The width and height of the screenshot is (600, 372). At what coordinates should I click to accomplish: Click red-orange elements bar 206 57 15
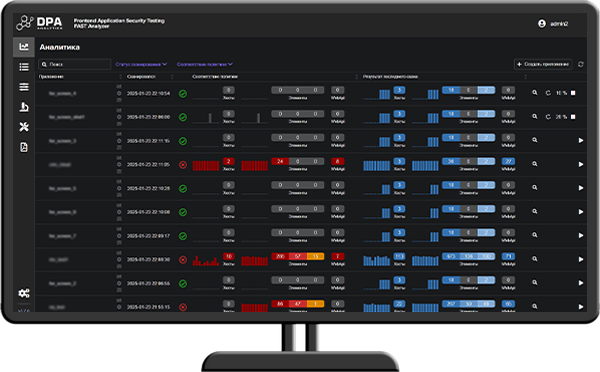pyautogui.click(x=298, y=256)
